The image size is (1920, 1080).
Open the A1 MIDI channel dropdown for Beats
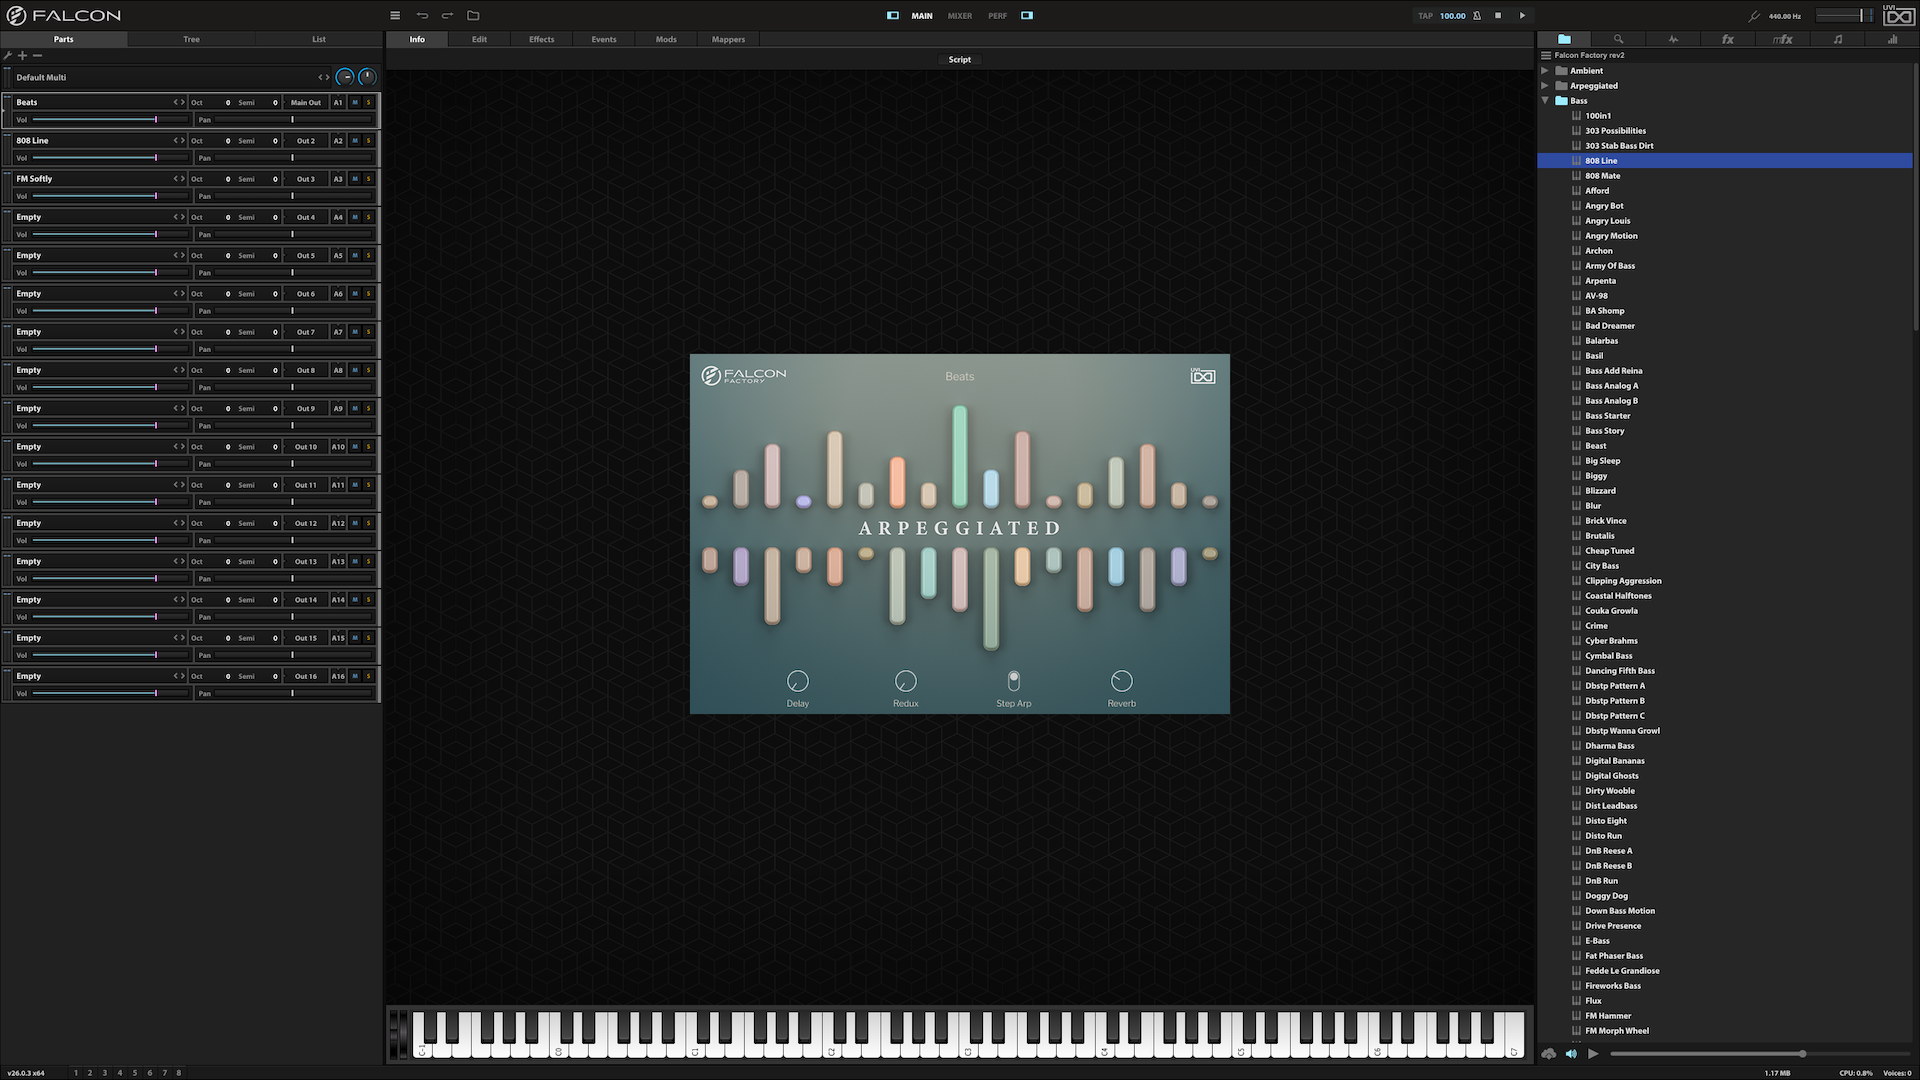click(x=338, y=102)
